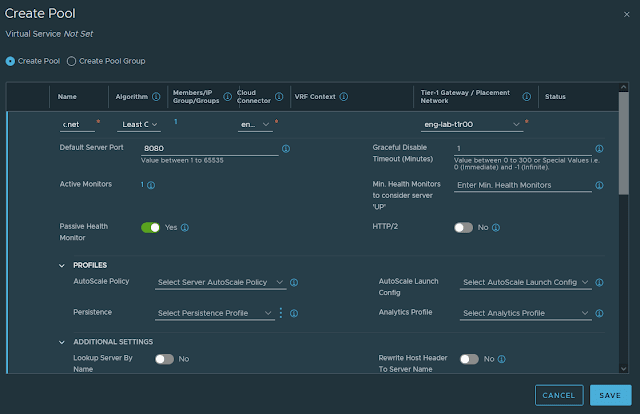
Task: Open the Select Persistence Profile dropdown
Action: point(215,314)
